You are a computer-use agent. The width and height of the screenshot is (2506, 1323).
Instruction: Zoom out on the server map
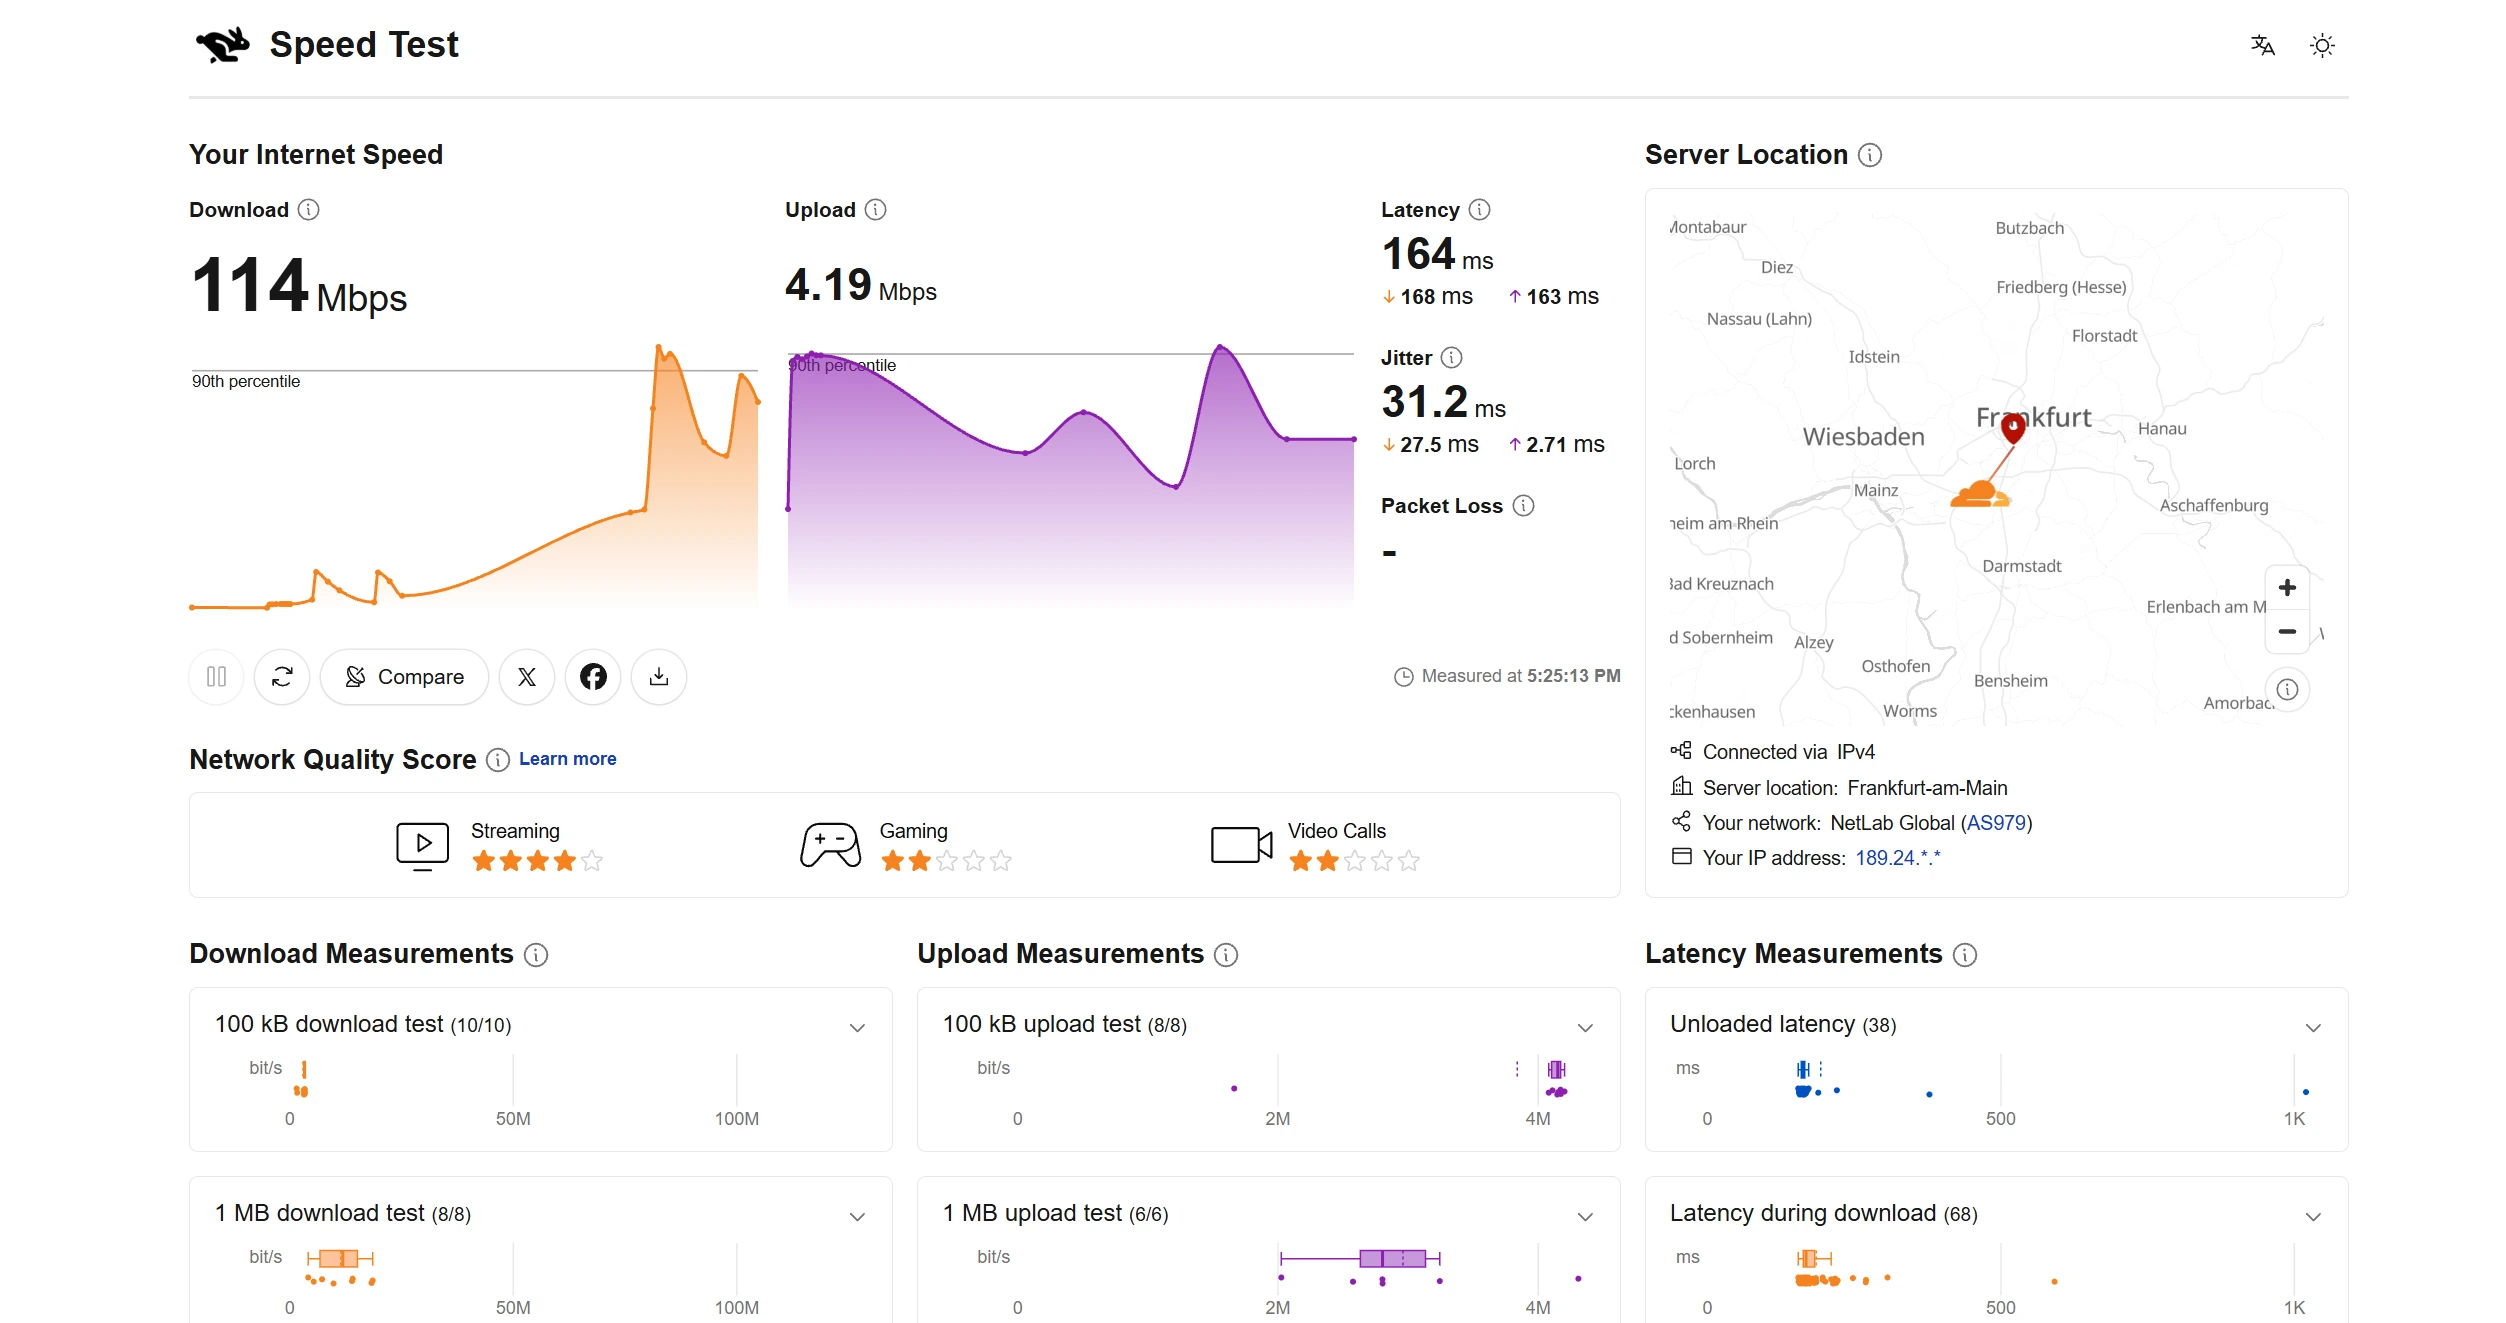click(x=2287, y=632)
